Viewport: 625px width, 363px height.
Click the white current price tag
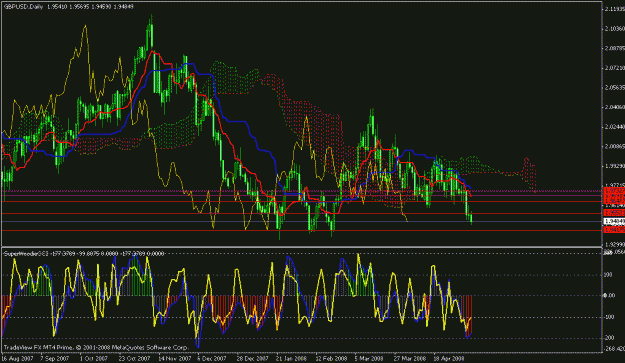pyautogui.click(x=615, y=221)
